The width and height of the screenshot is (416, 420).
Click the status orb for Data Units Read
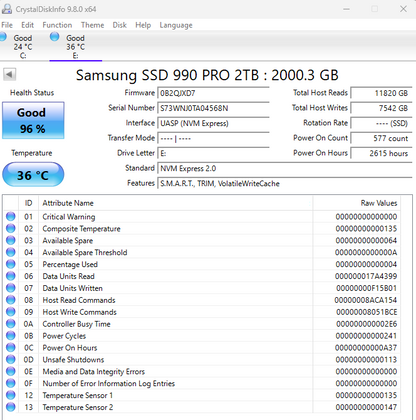coord(11,276)
